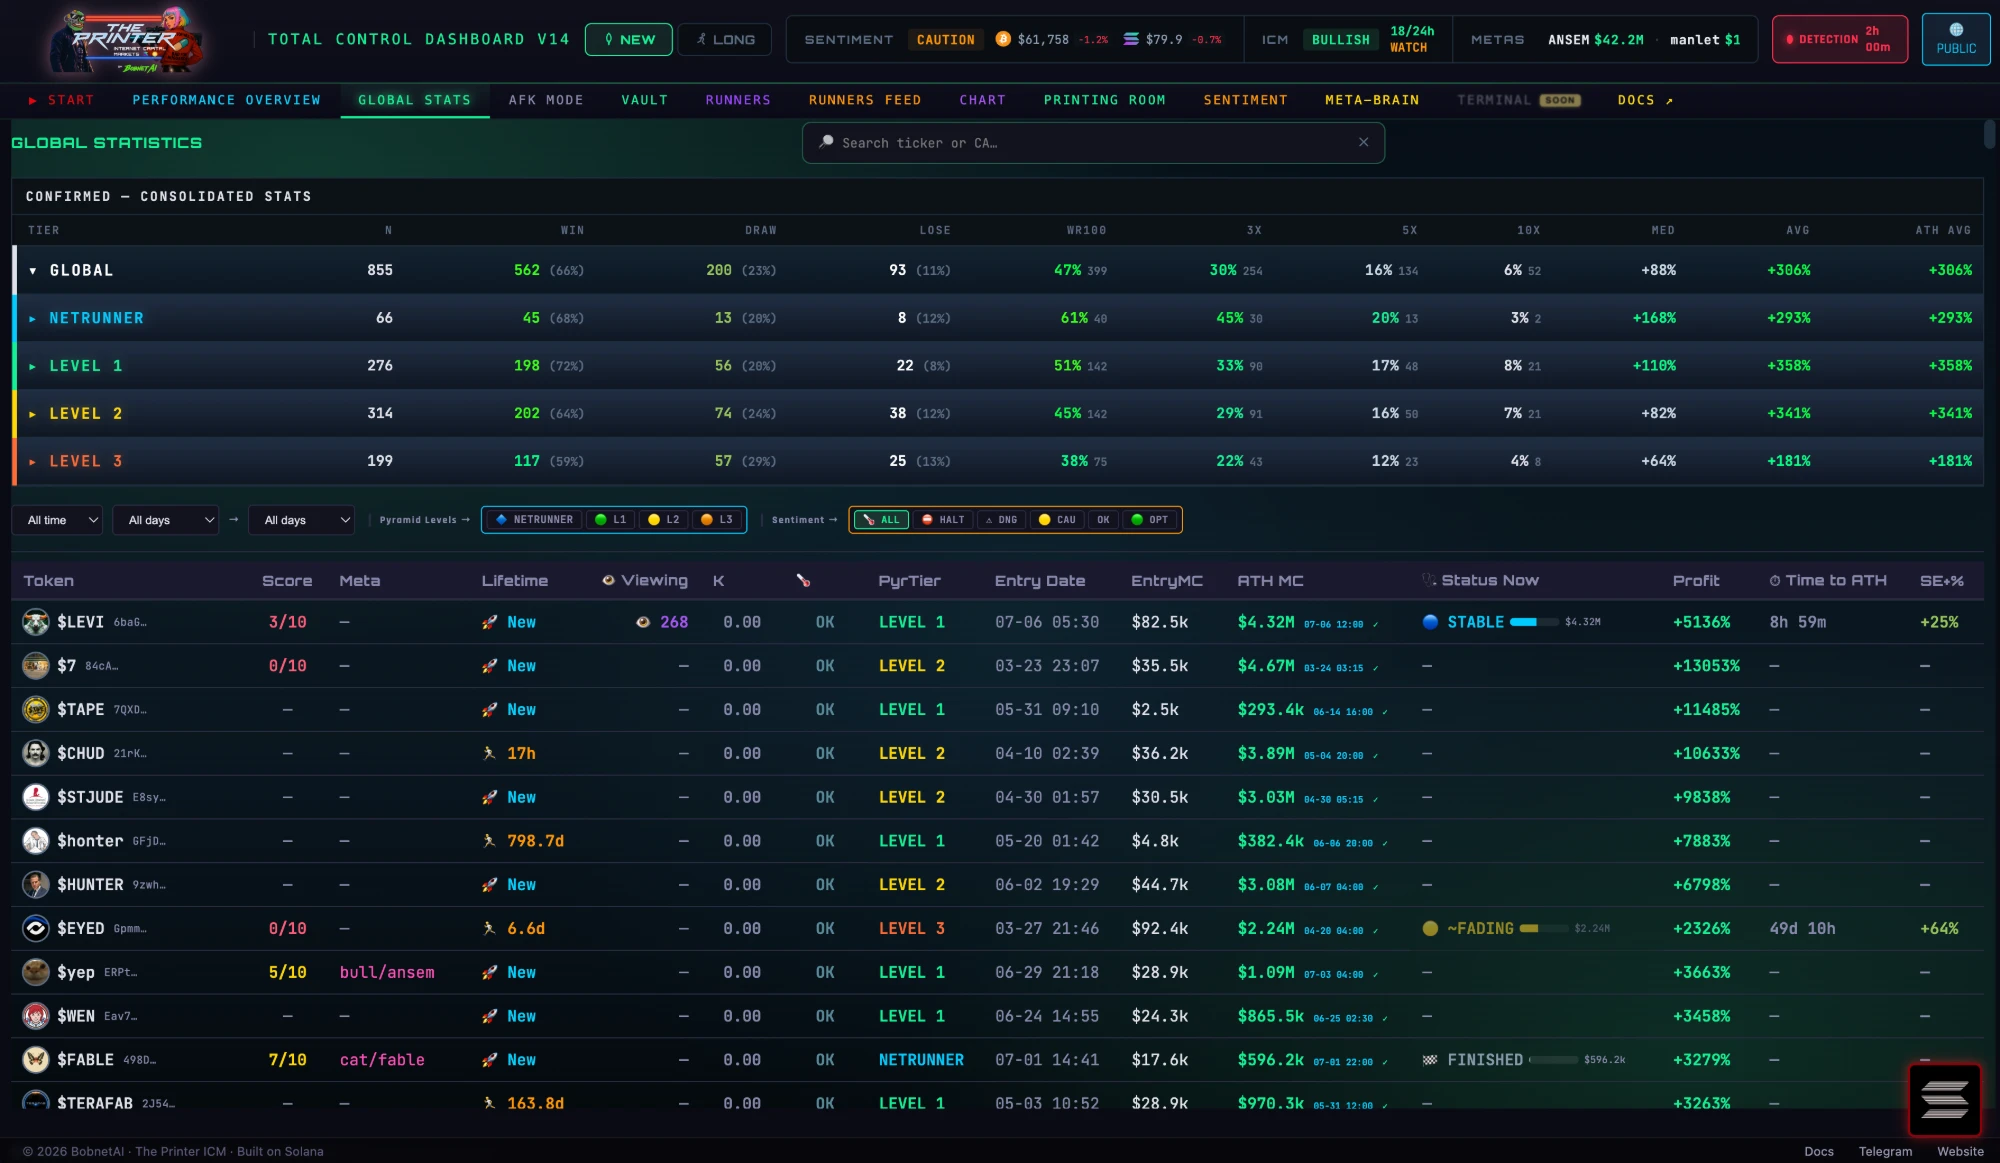Click the $LEVI token avatar

[36, 622]
